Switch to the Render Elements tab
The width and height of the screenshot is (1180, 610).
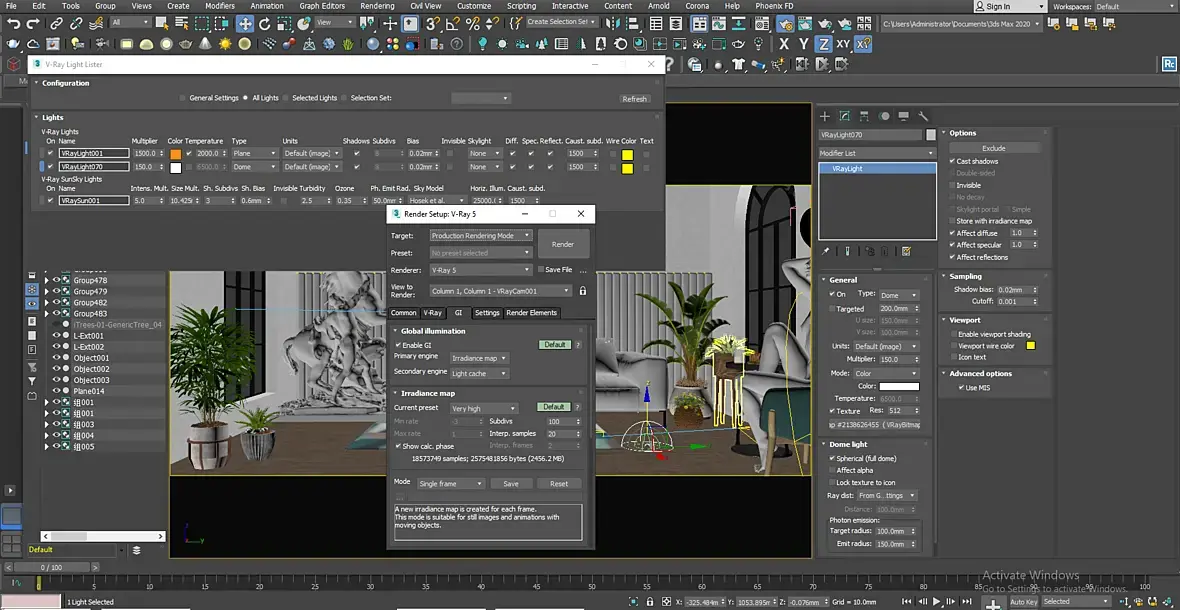531,313
